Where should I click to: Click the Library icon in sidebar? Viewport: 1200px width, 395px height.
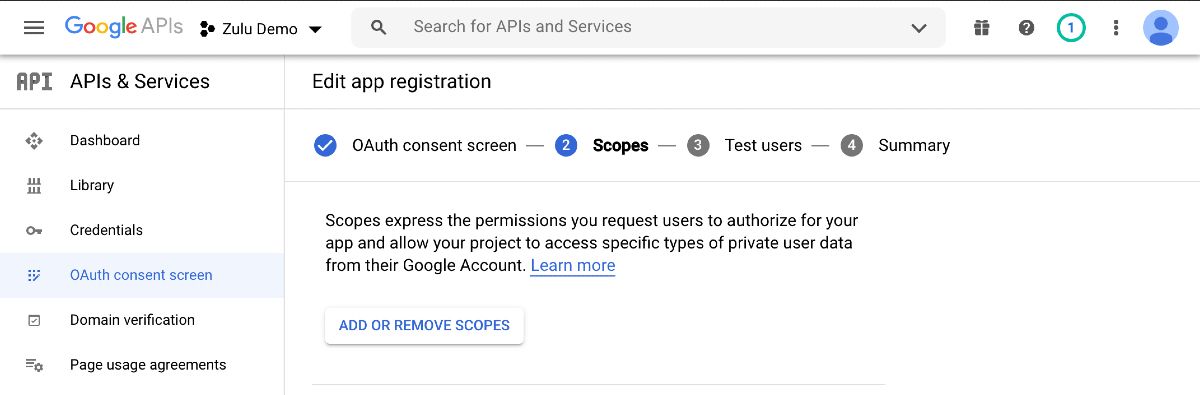pyautogui.click(x=34, y=186)
